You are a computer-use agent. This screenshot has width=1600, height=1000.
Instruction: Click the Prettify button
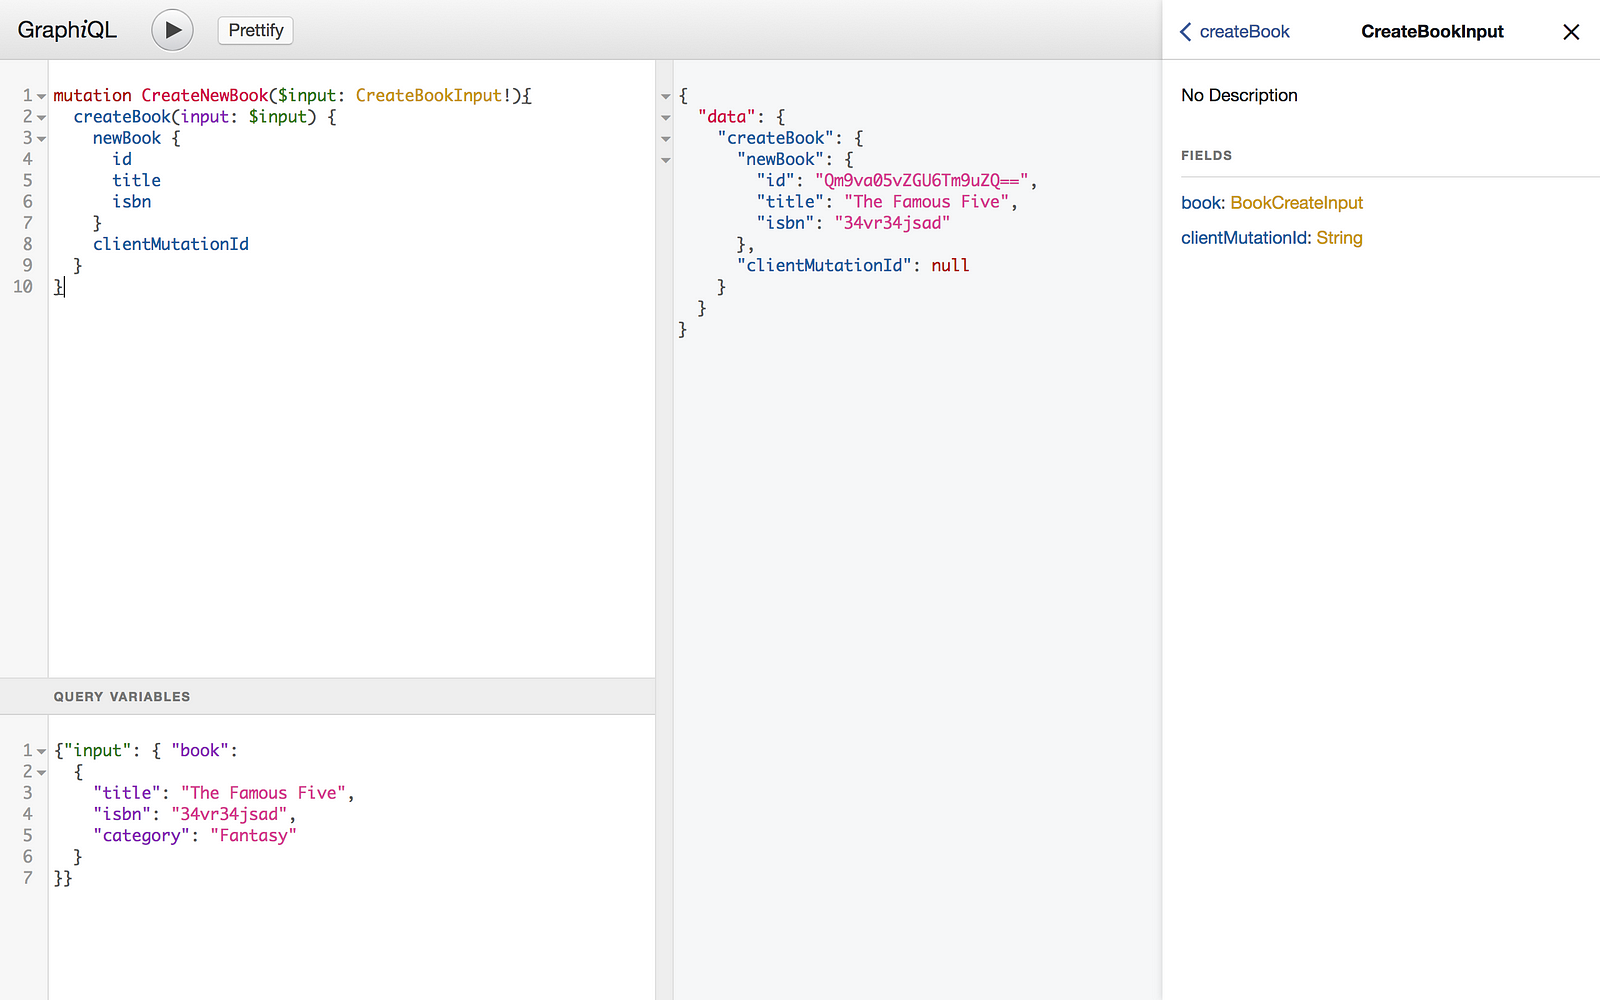point(256,30)
